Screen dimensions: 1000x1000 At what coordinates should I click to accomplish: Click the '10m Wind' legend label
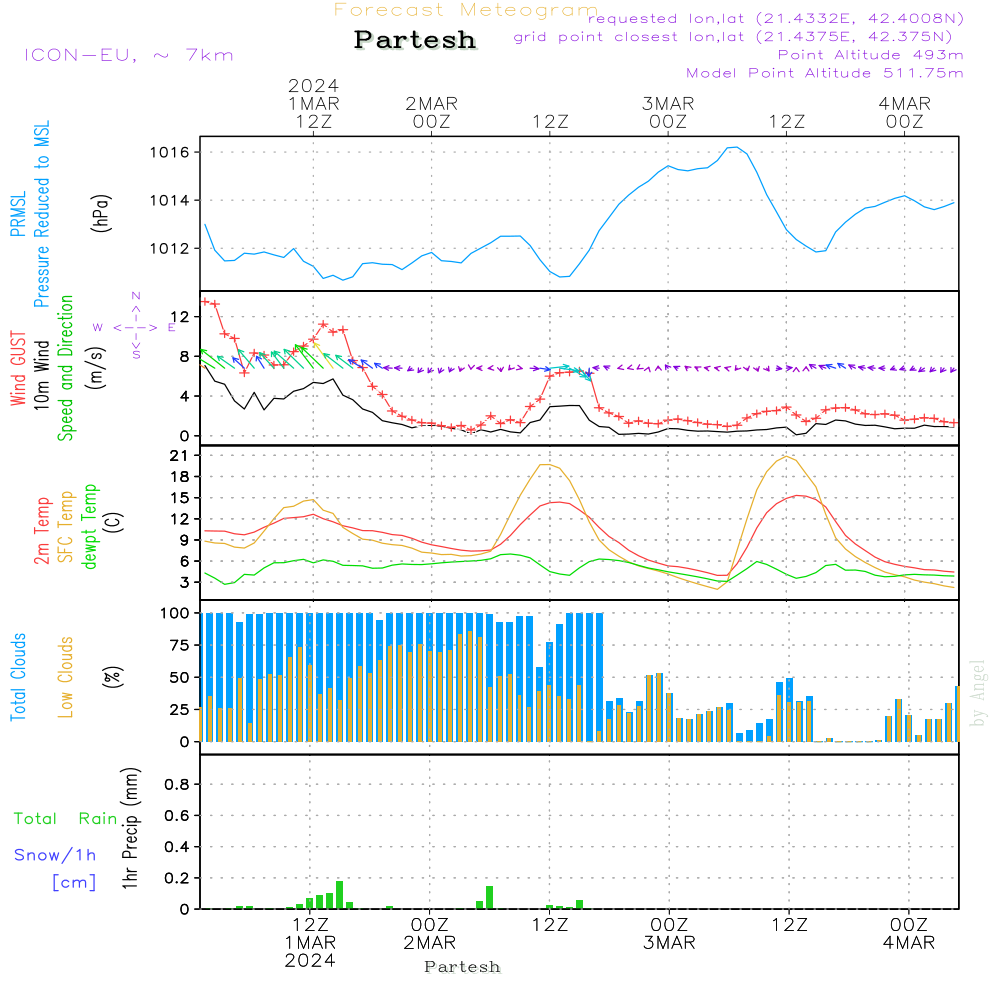[41, 374]
